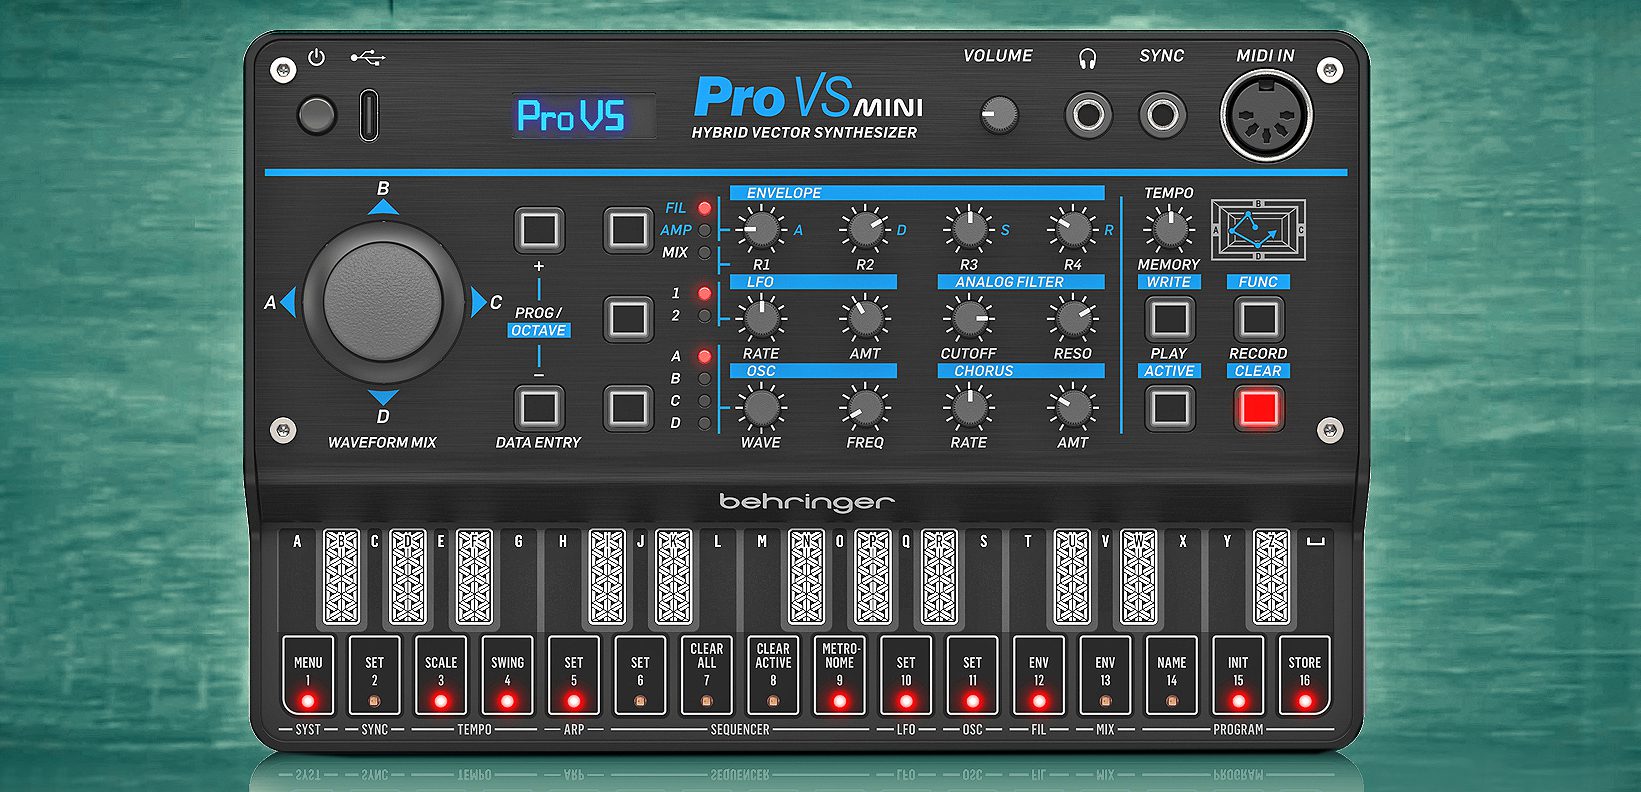Click the waveform mix joystick
Screen dimensions: 1641x792
click(x=383, y=301)
